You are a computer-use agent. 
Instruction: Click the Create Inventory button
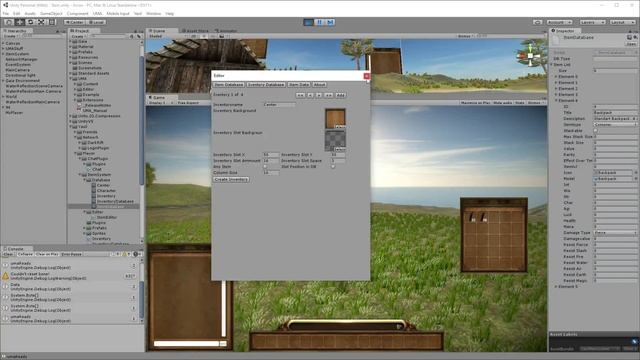pyautogui.click(x=231, y=180)
